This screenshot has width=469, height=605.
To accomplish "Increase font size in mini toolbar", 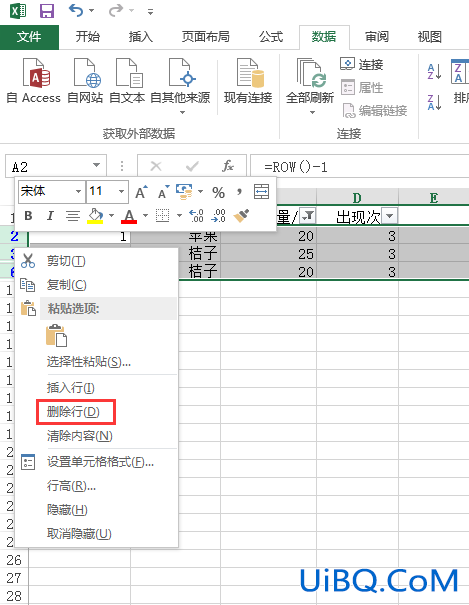I will point(141,192).
